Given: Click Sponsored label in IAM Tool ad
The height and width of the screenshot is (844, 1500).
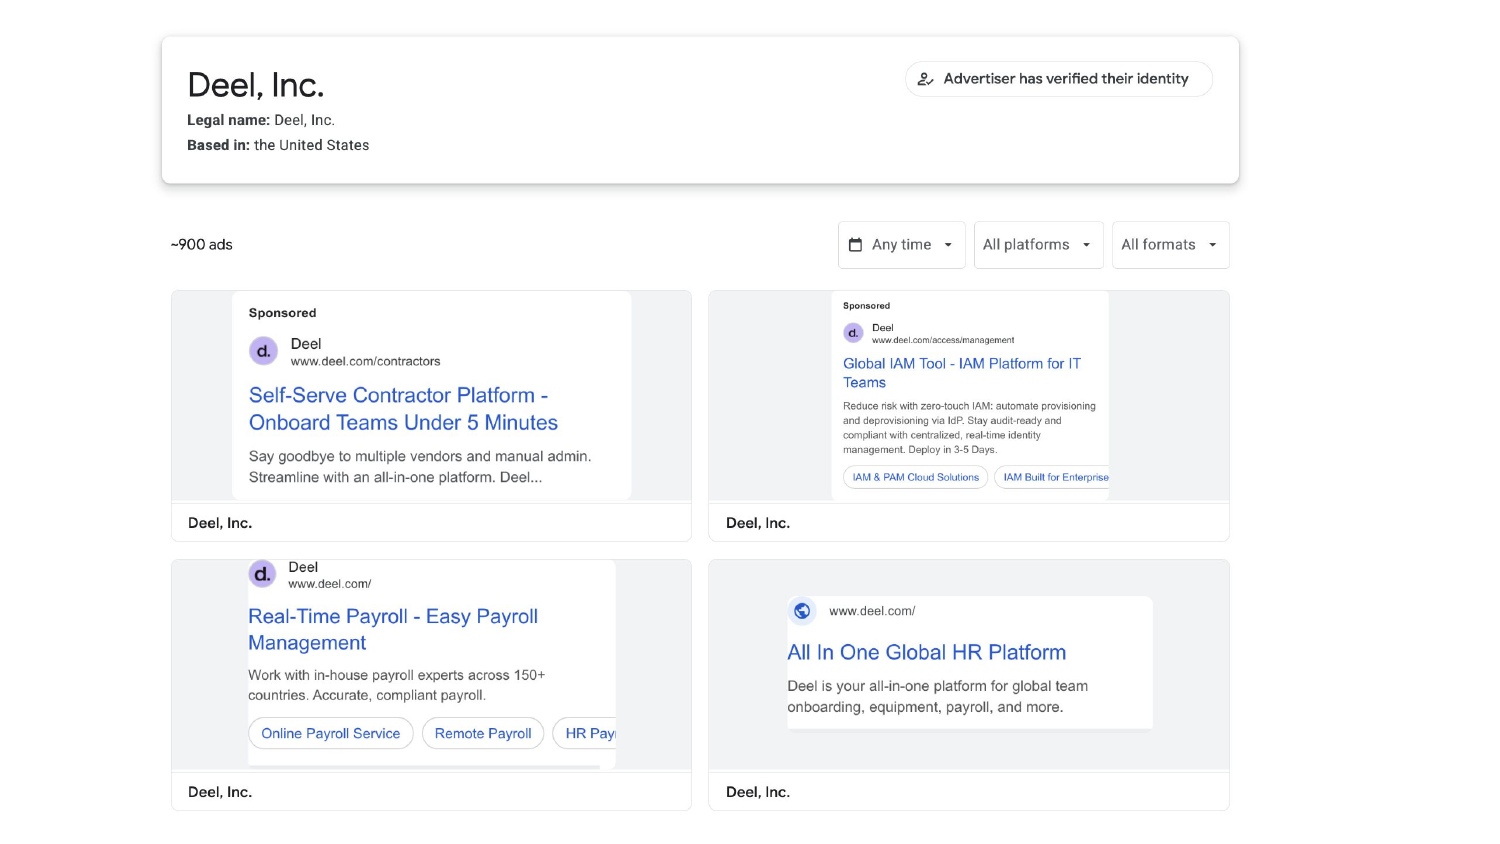Looking at the screenshot, I should pos(866,306).
